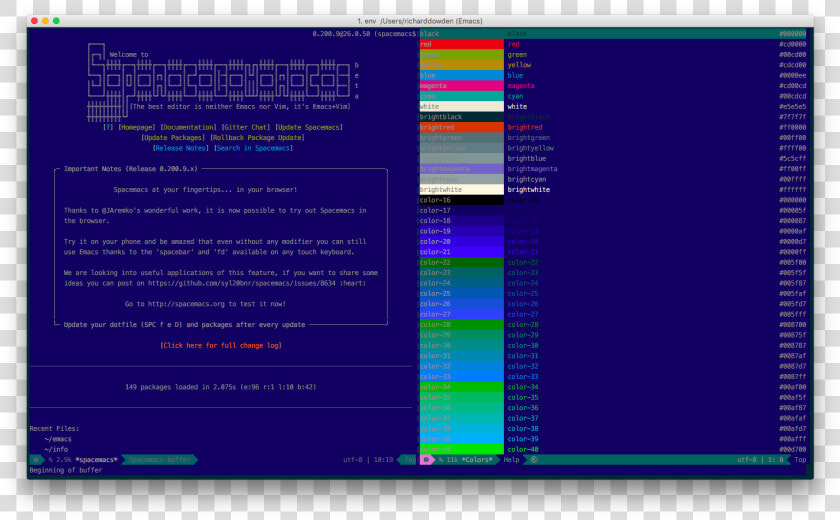Click the hex value #ff0000
Viewport: 840px width, 520px height.
[792, 127]
